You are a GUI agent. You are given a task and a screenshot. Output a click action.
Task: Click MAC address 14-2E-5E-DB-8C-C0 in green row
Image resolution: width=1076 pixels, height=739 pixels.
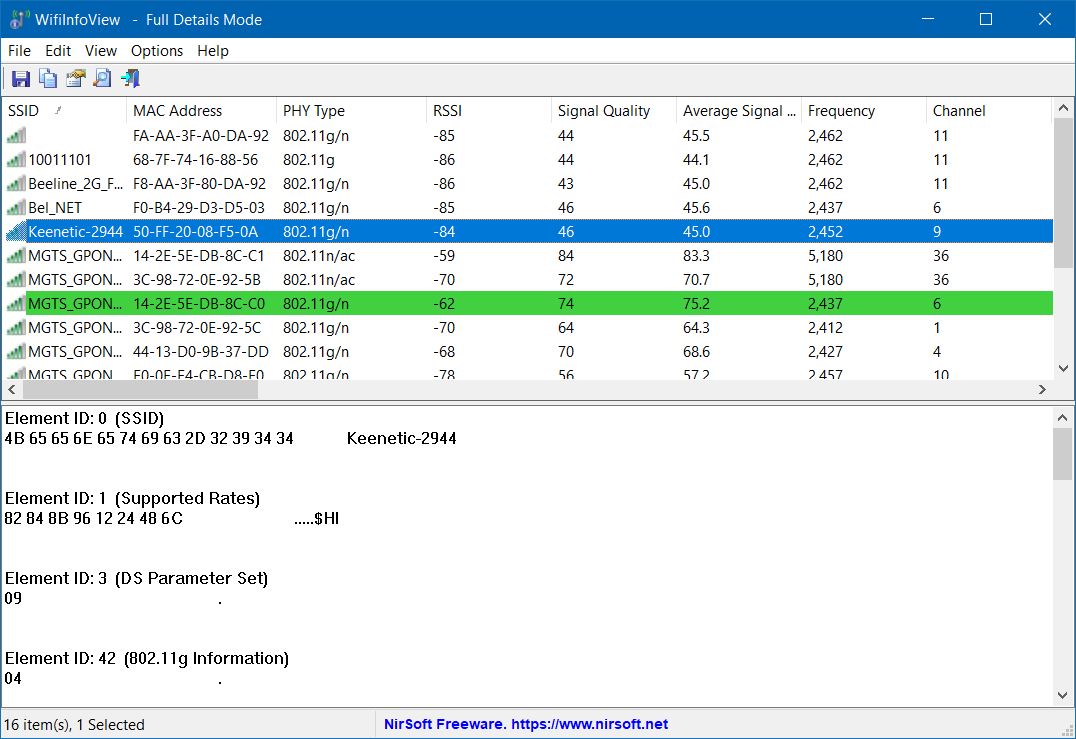[198, 304]
